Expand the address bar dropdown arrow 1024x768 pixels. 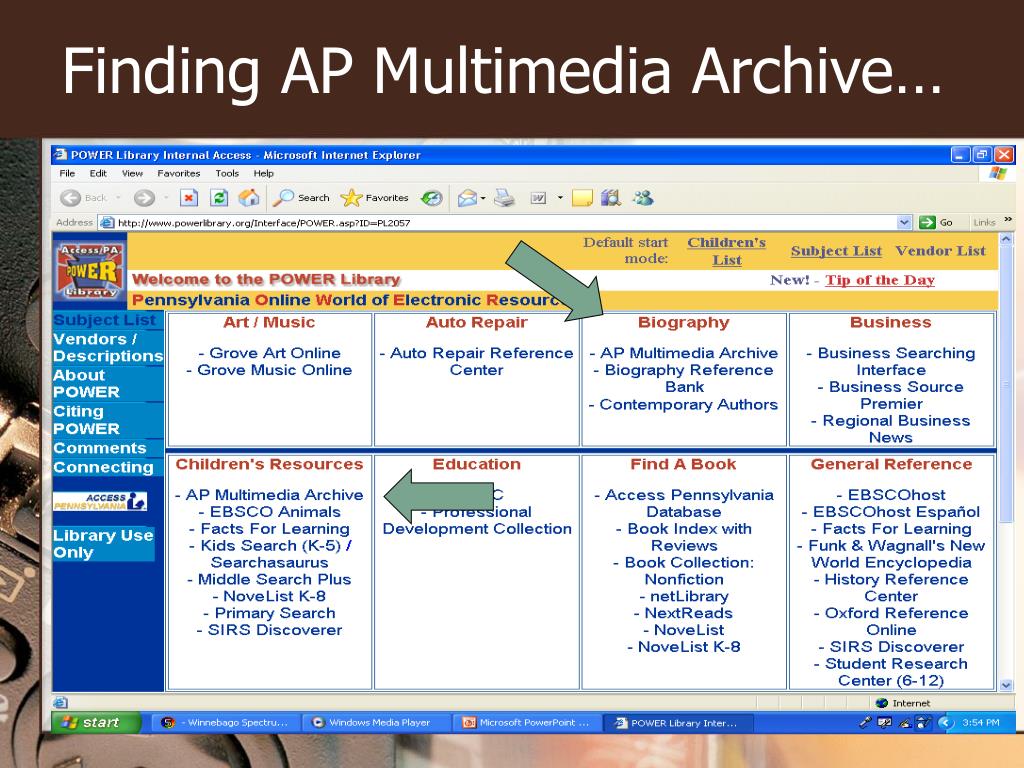[x=904, y=223]
